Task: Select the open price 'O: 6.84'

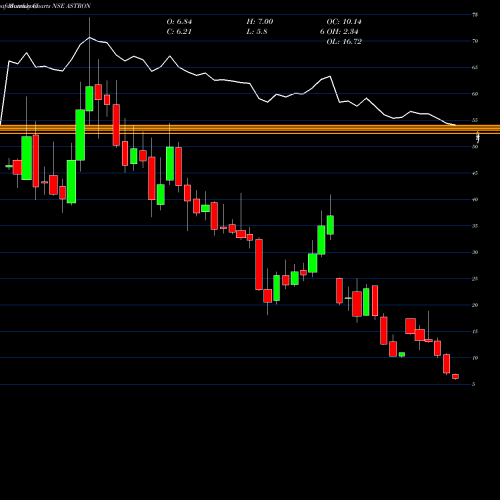Action: (179, 22)
